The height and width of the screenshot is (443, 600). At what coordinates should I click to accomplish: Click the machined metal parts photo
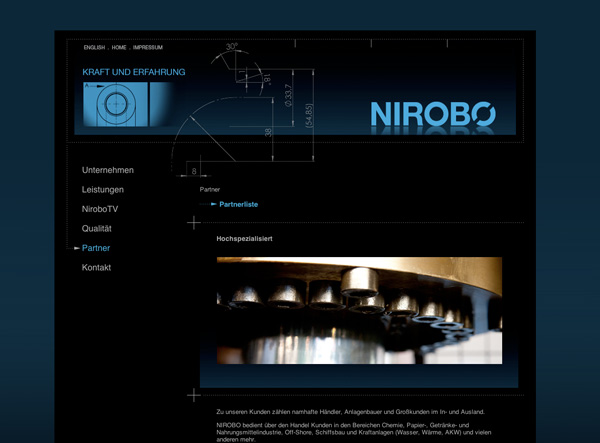click(359, 310)
